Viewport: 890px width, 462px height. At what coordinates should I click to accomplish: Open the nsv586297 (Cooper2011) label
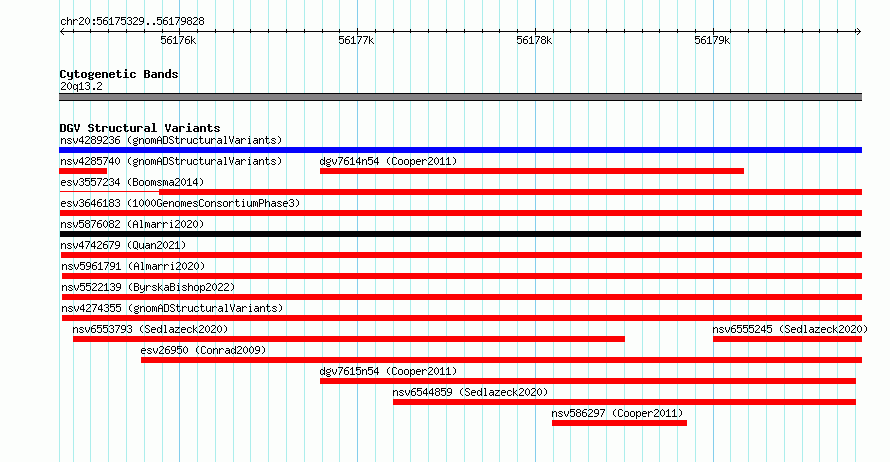coord(617,413)
